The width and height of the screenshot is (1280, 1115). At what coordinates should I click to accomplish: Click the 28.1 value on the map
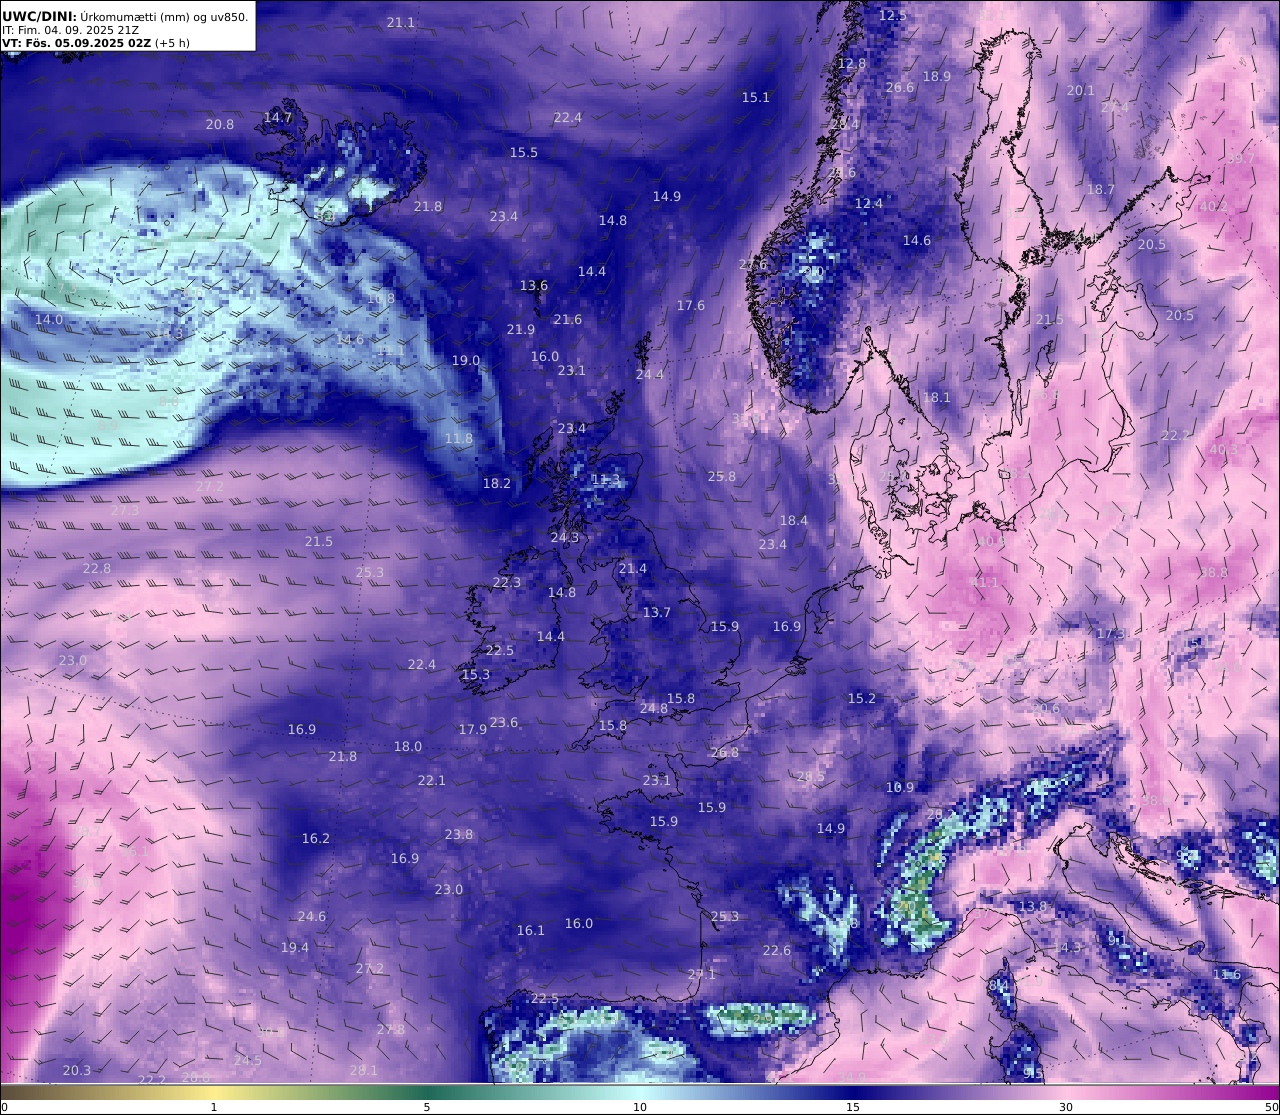364,1070
